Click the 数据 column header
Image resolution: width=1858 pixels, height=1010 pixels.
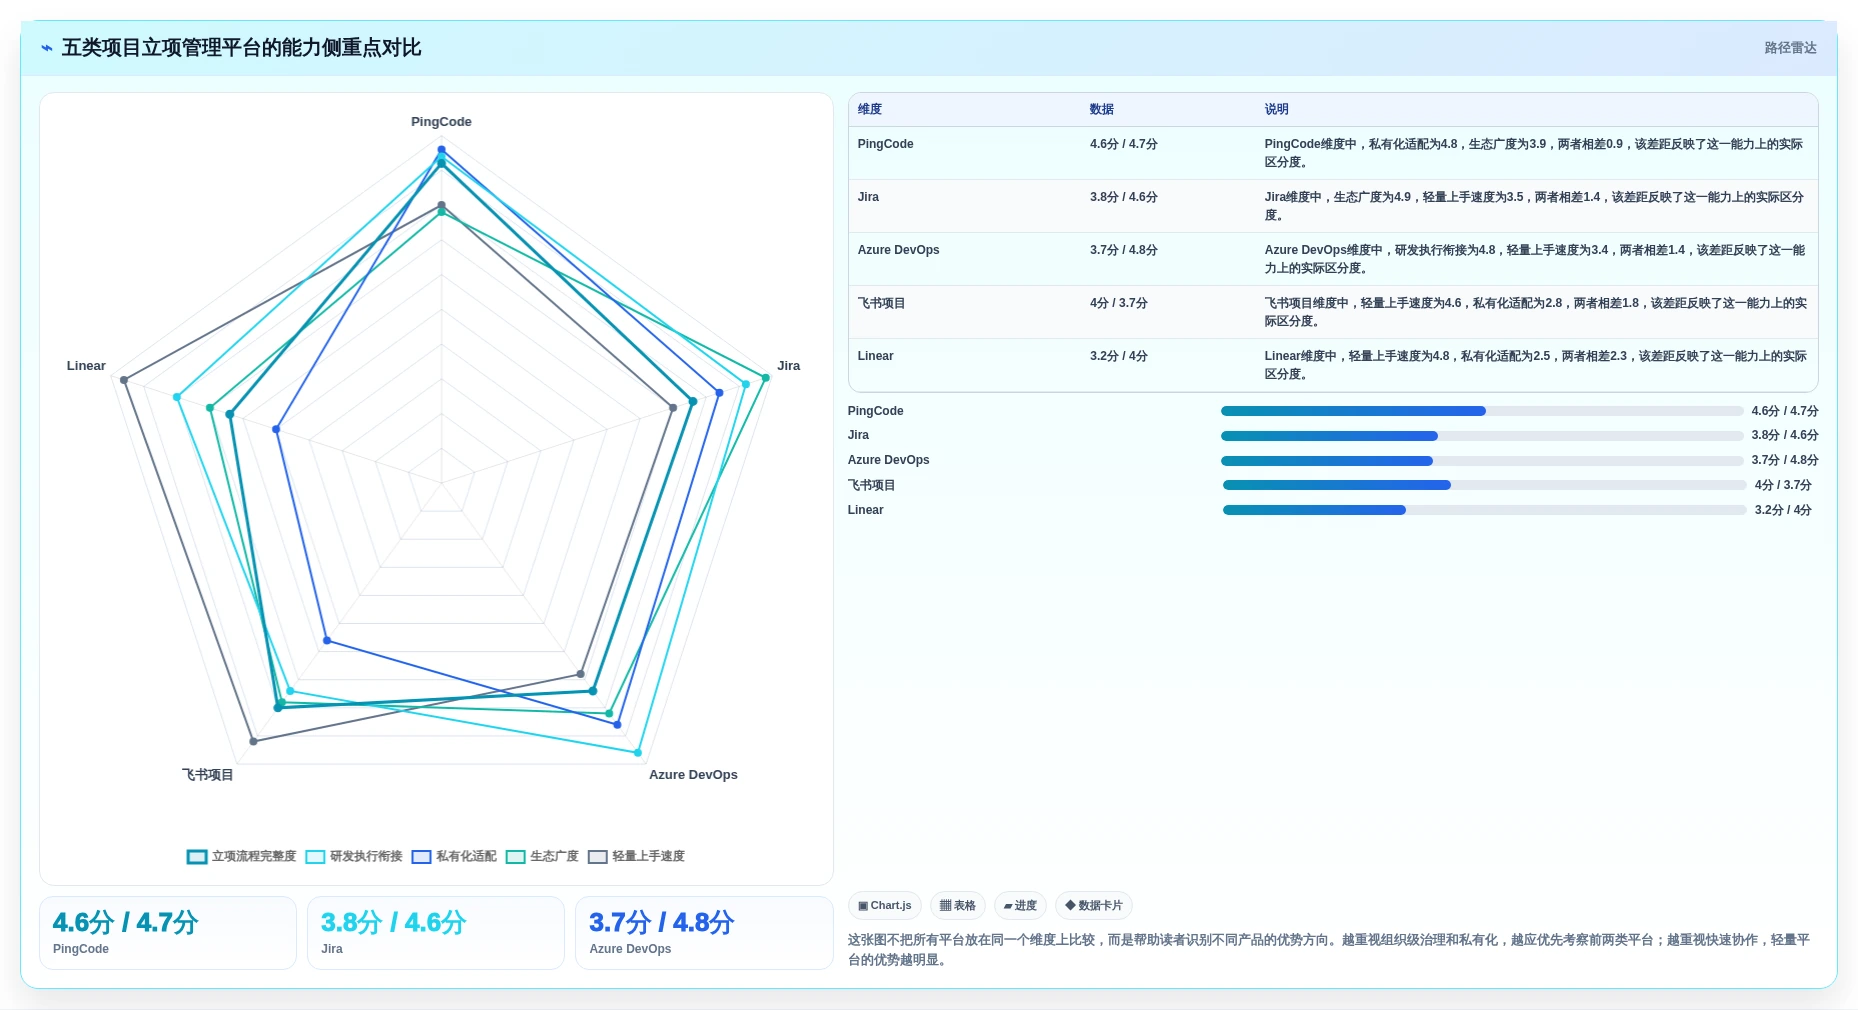(1102, 109)
